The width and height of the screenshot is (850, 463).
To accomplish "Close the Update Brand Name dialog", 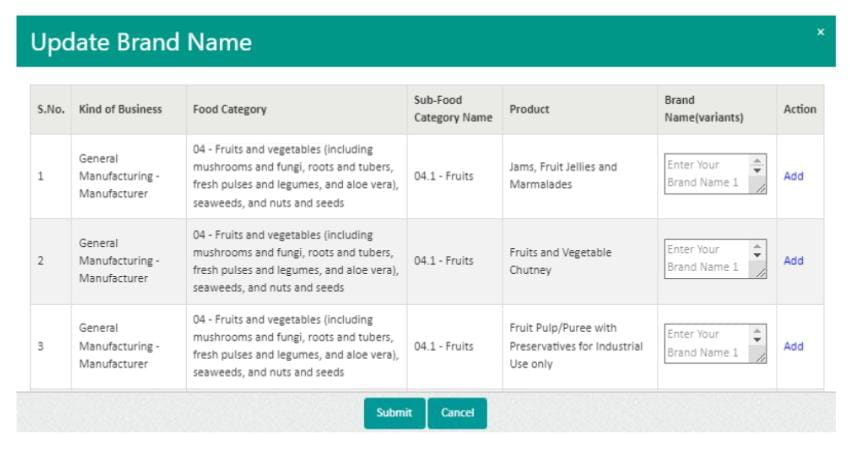I will point(820,32).
